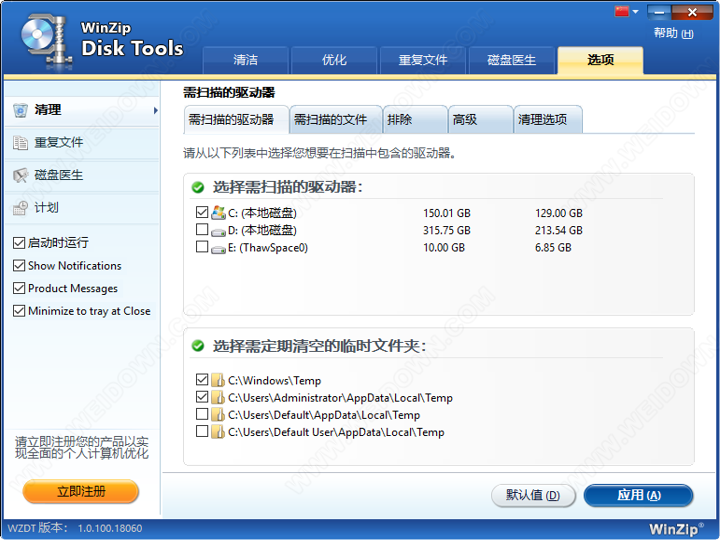Click the 立即注册 register button
720x540 pixels.
coord(81,492)
